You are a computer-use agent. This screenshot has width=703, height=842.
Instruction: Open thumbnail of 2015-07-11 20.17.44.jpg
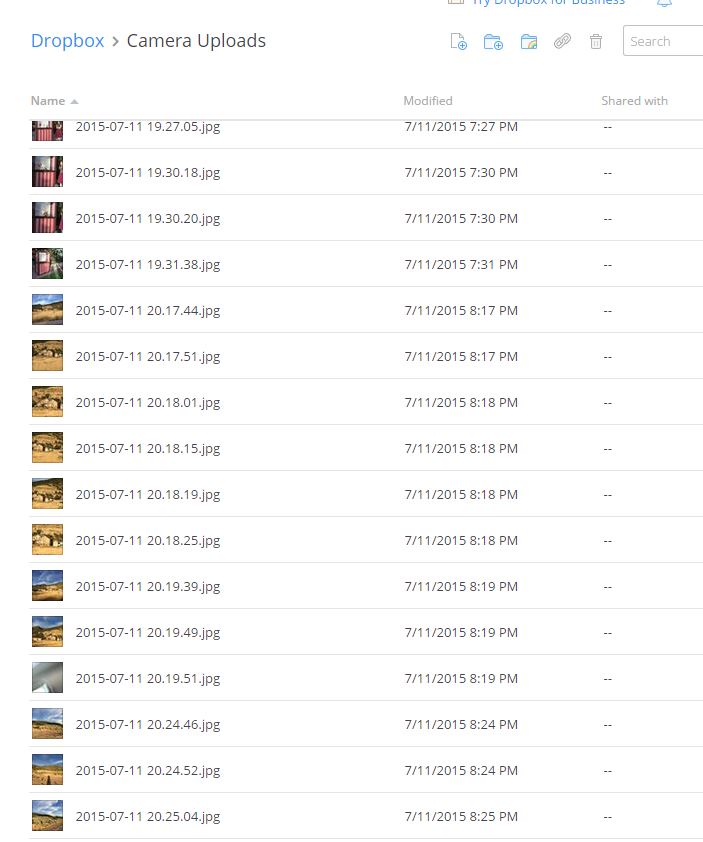point(47,309)
